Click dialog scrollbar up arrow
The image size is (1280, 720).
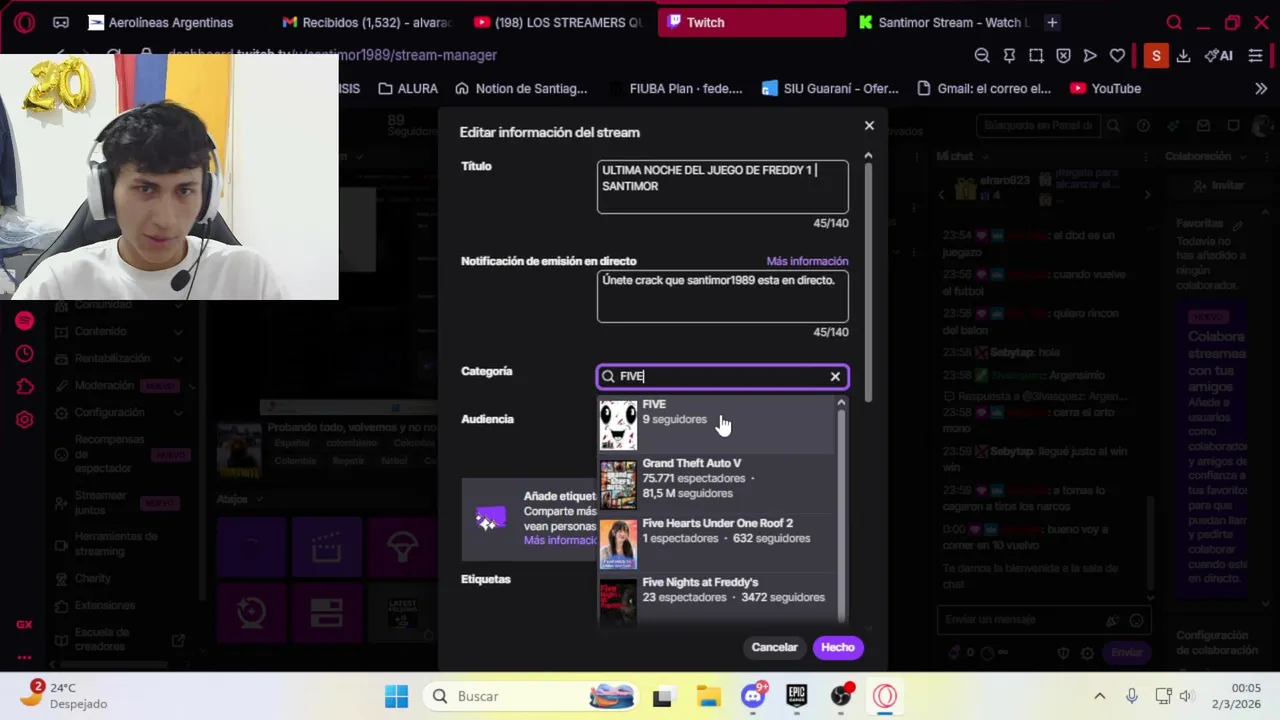click(x=868, y=156)
